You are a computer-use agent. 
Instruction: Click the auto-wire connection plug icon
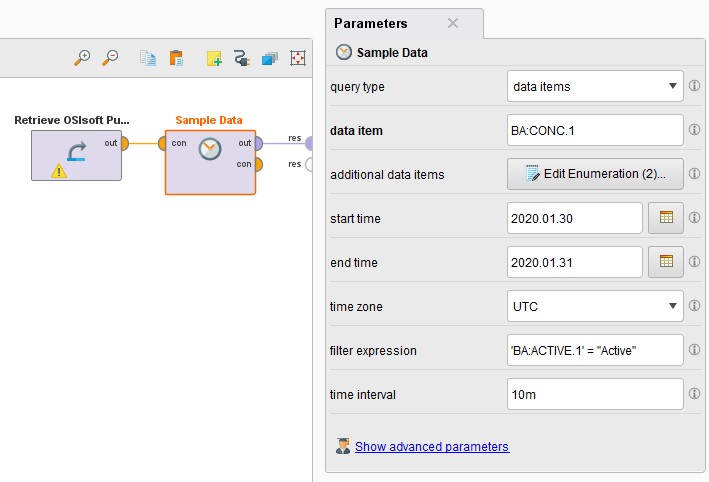(x=241, y=59)
